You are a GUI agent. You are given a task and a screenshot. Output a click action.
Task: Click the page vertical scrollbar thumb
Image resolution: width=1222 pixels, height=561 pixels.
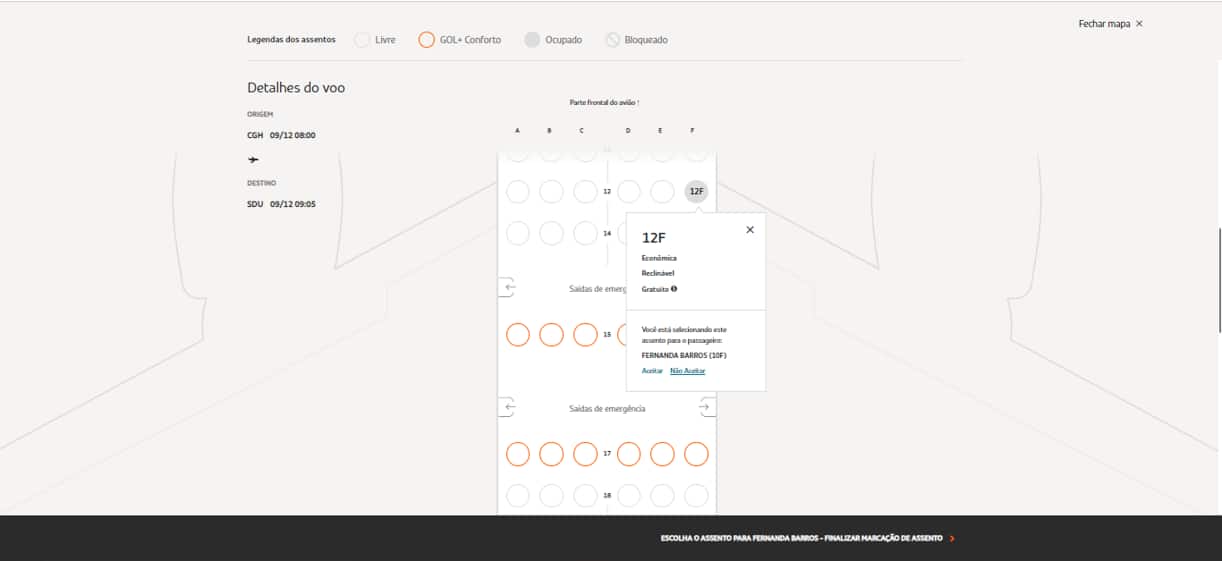[1218, 280]
